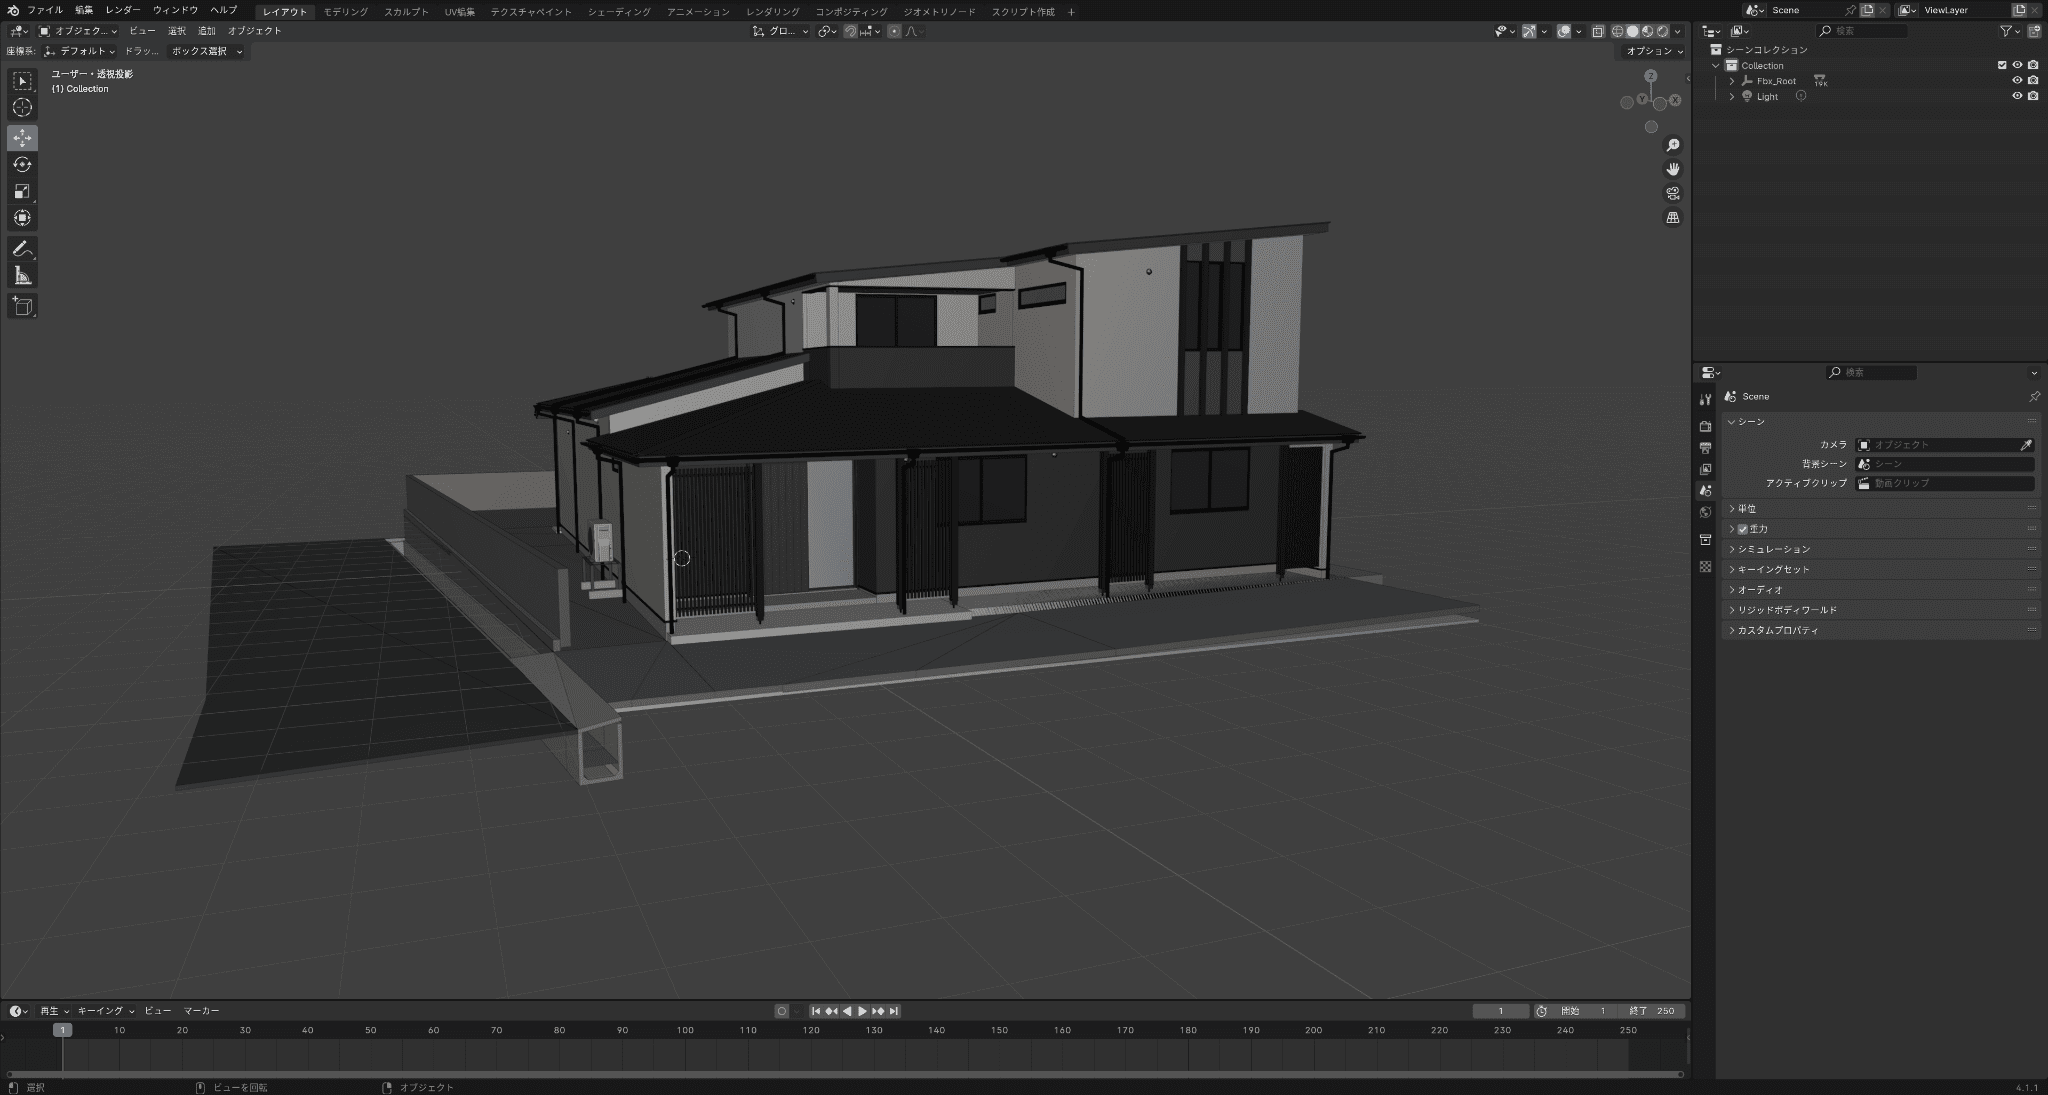Screen dimensions: 2048x1095
Task: Select the Rotate tool
Action: point(22,164)
